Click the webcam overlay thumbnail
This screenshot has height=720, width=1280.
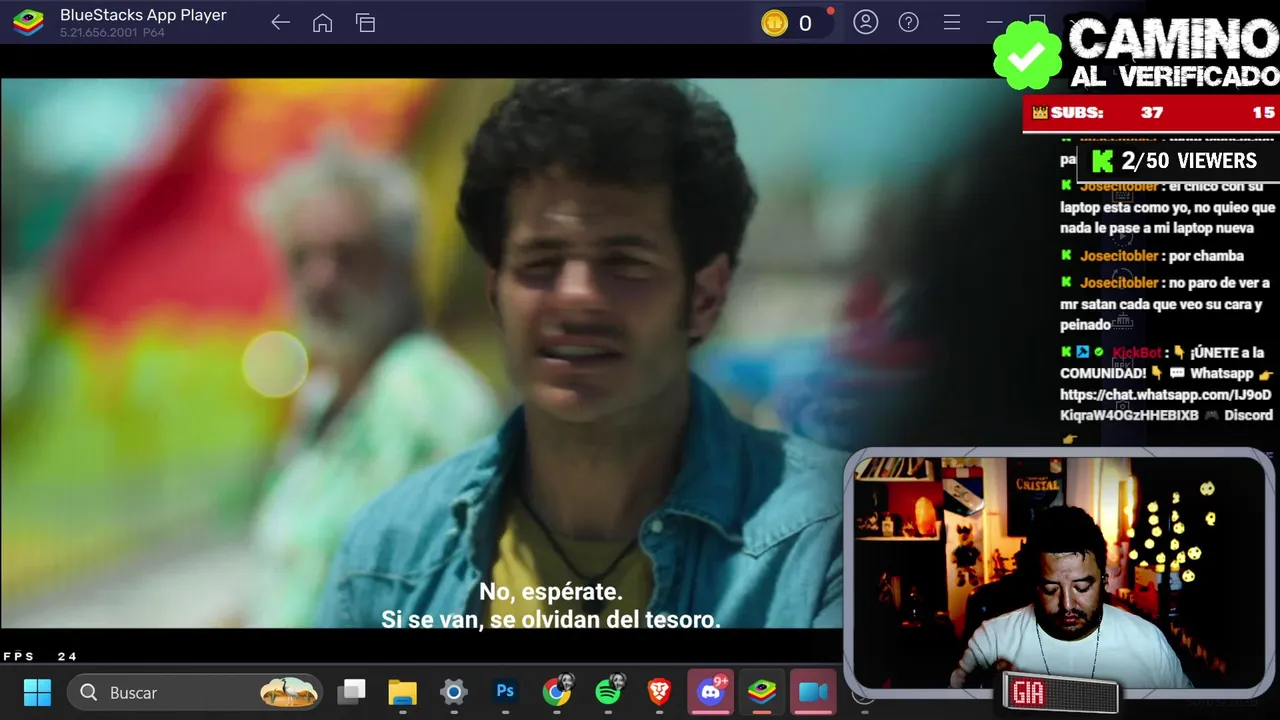tap(1058, 574)
